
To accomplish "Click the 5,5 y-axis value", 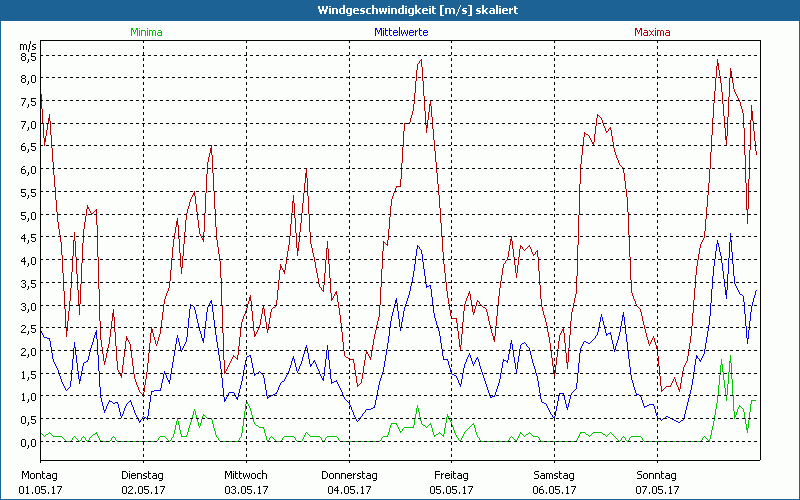I will [x=28, y=193].
